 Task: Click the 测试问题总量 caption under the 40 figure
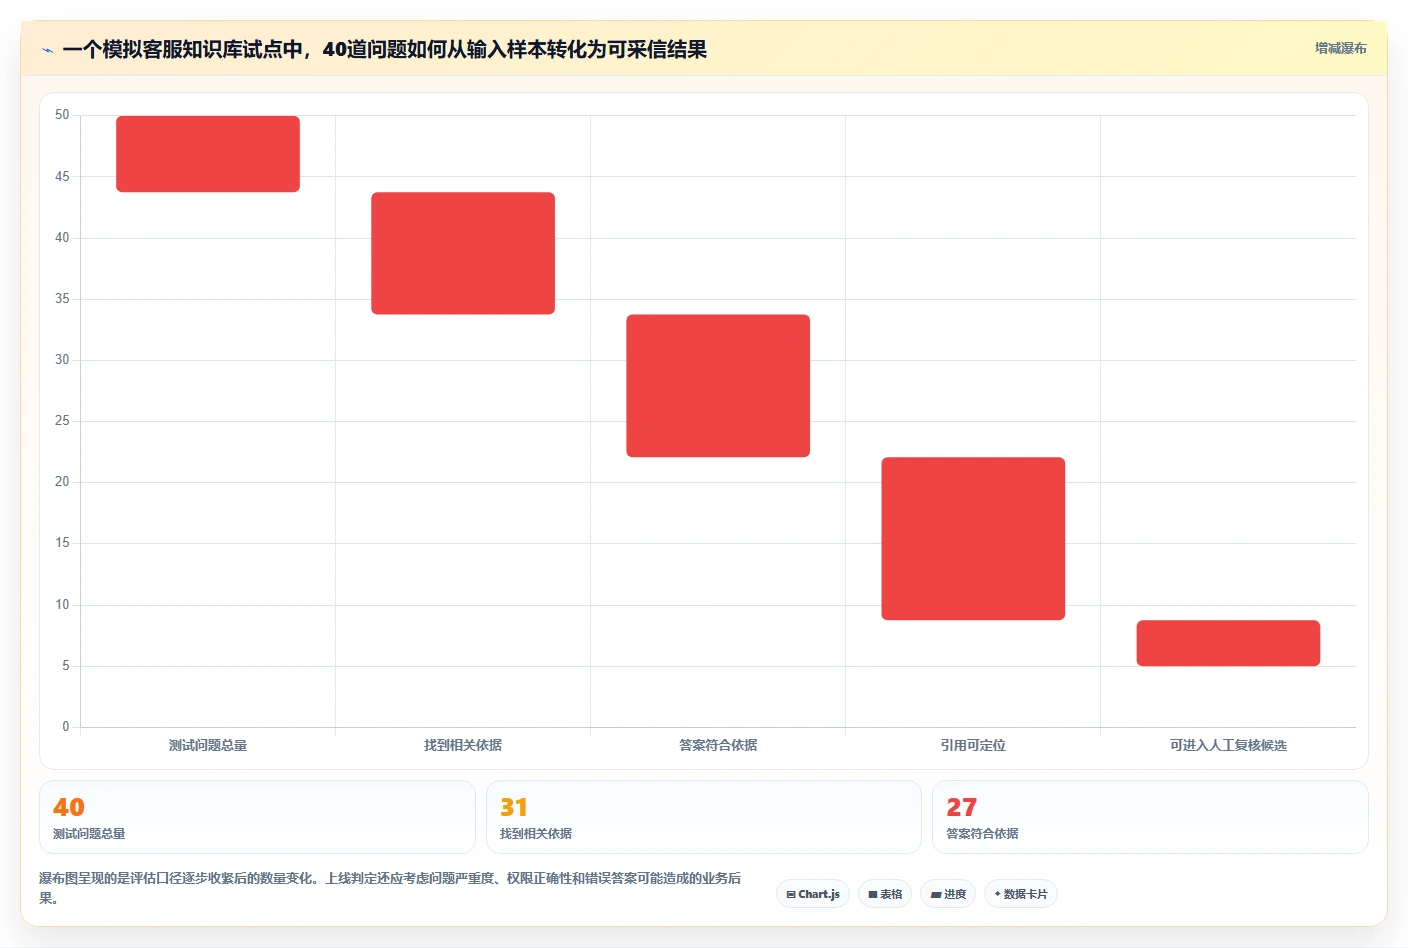pyautogui.click(x=89, y=833)
